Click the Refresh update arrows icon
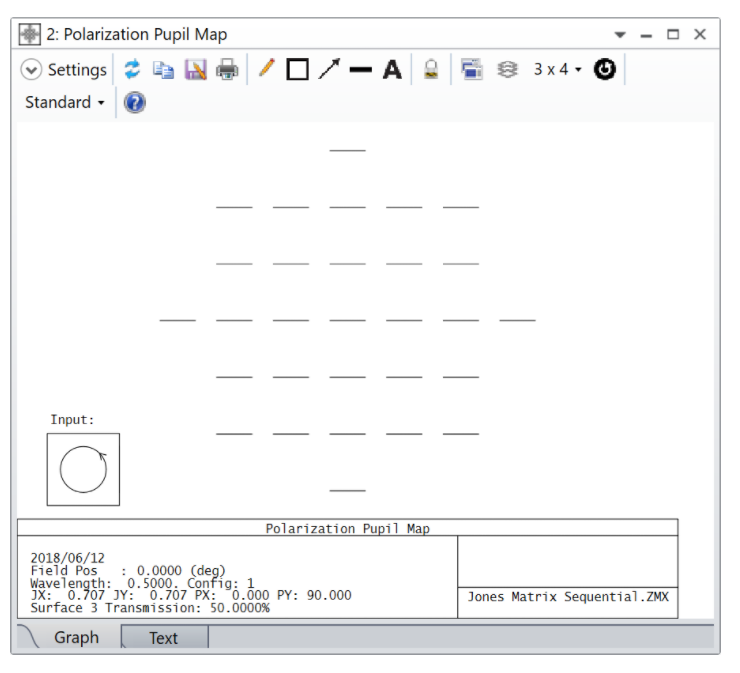This screenshot has height=673, width=740. [132, 69]
